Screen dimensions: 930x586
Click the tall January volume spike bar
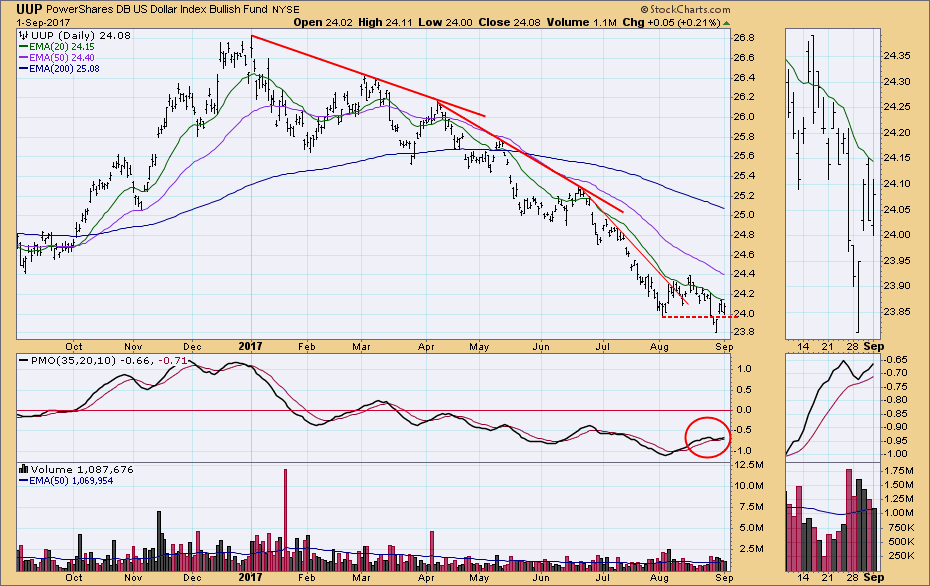point(285,520)
